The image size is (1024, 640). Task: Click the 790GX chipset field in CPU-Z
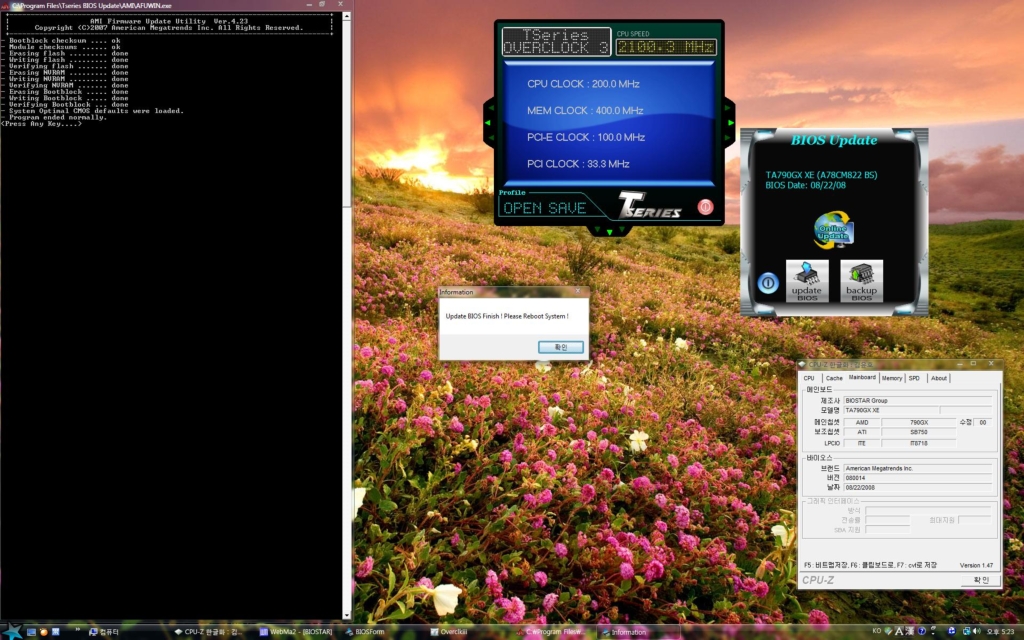tap(918, 423)
